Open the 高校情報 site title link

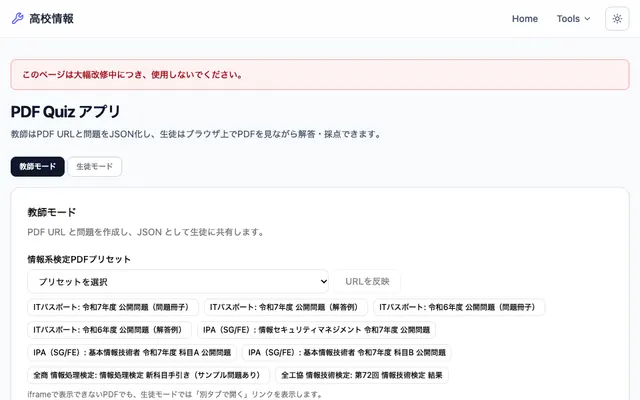[51, 19]
